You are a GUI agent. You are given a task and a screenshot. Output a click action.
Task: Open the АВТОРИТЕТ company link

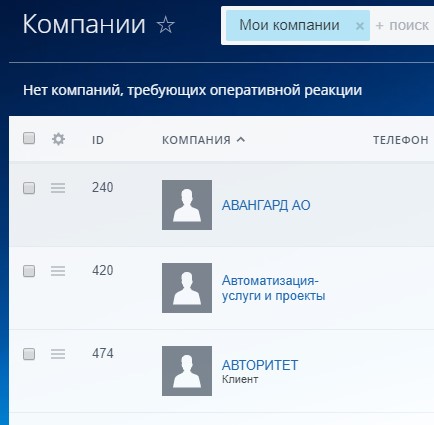[x=260, y=365]
